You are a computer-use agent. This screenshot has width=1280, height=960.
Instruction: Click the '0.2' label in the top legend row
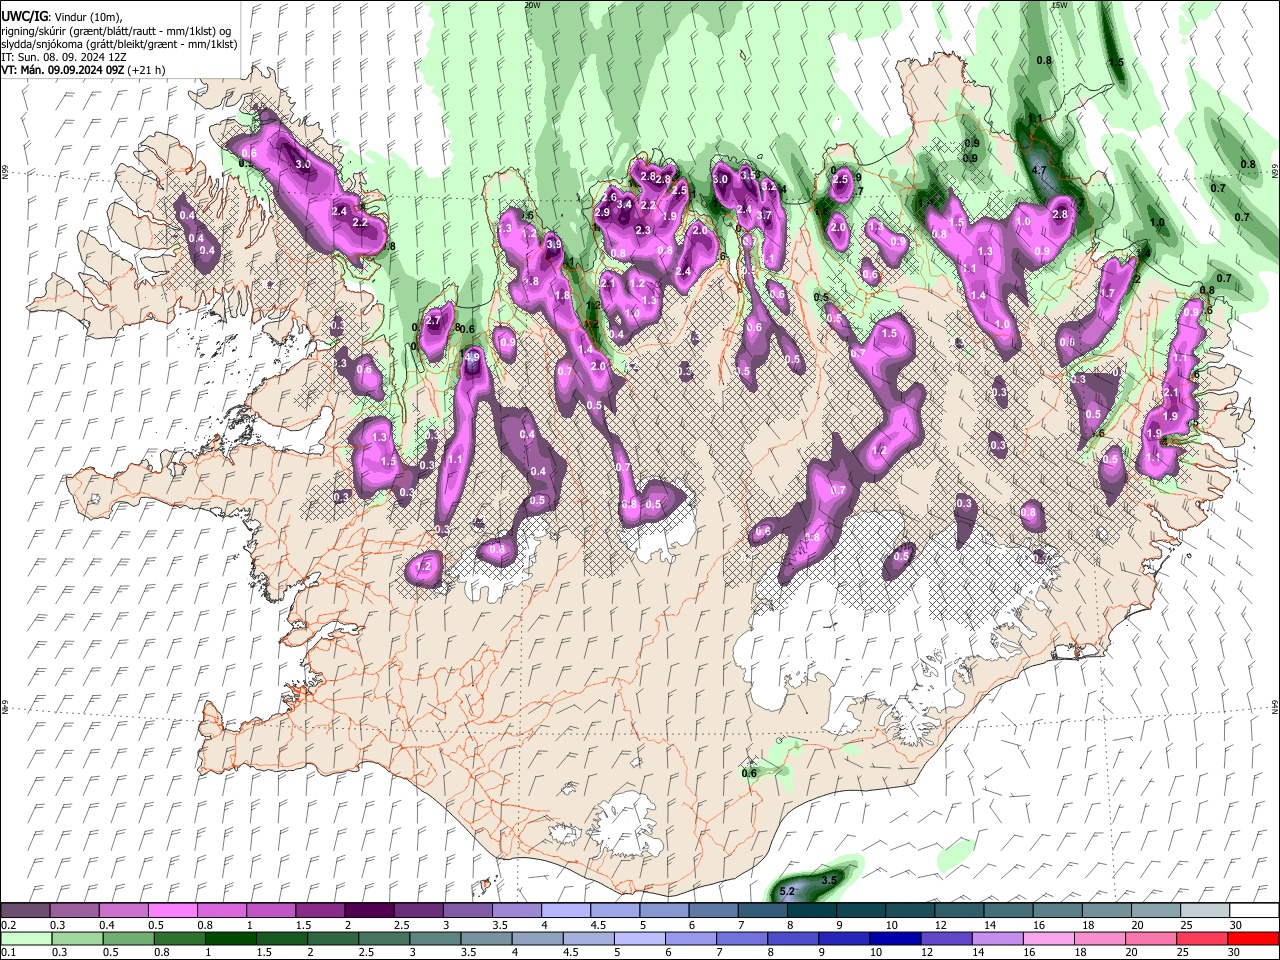point(7,925)
